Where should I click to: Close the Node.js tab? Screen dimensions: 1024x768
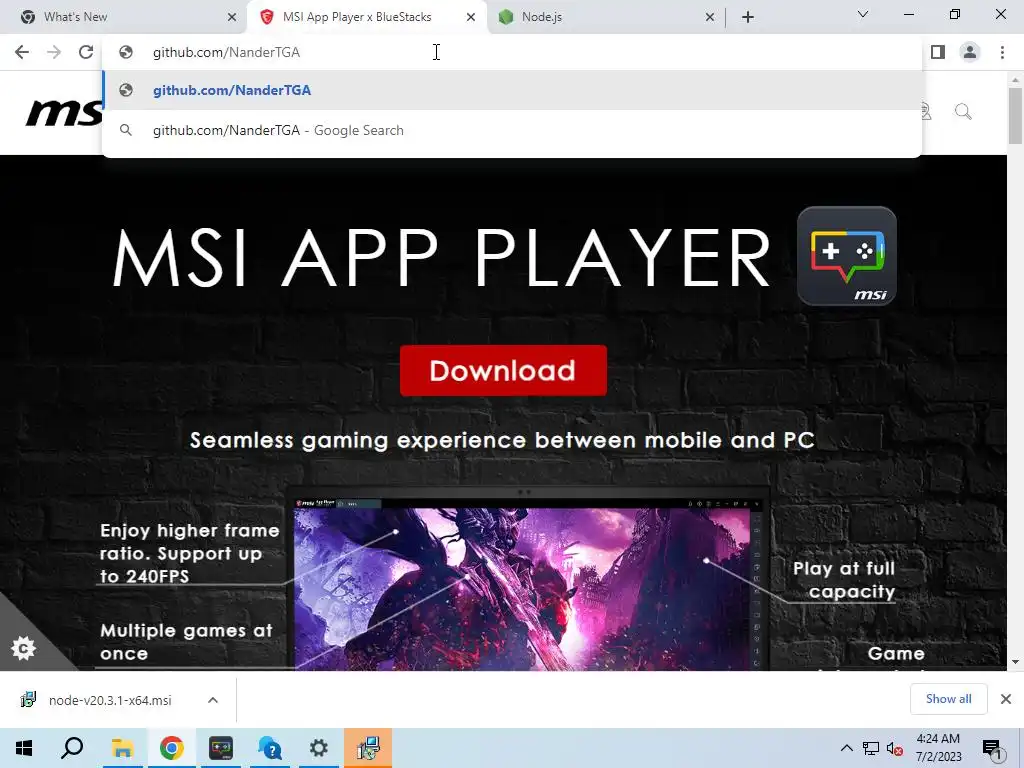710,17
